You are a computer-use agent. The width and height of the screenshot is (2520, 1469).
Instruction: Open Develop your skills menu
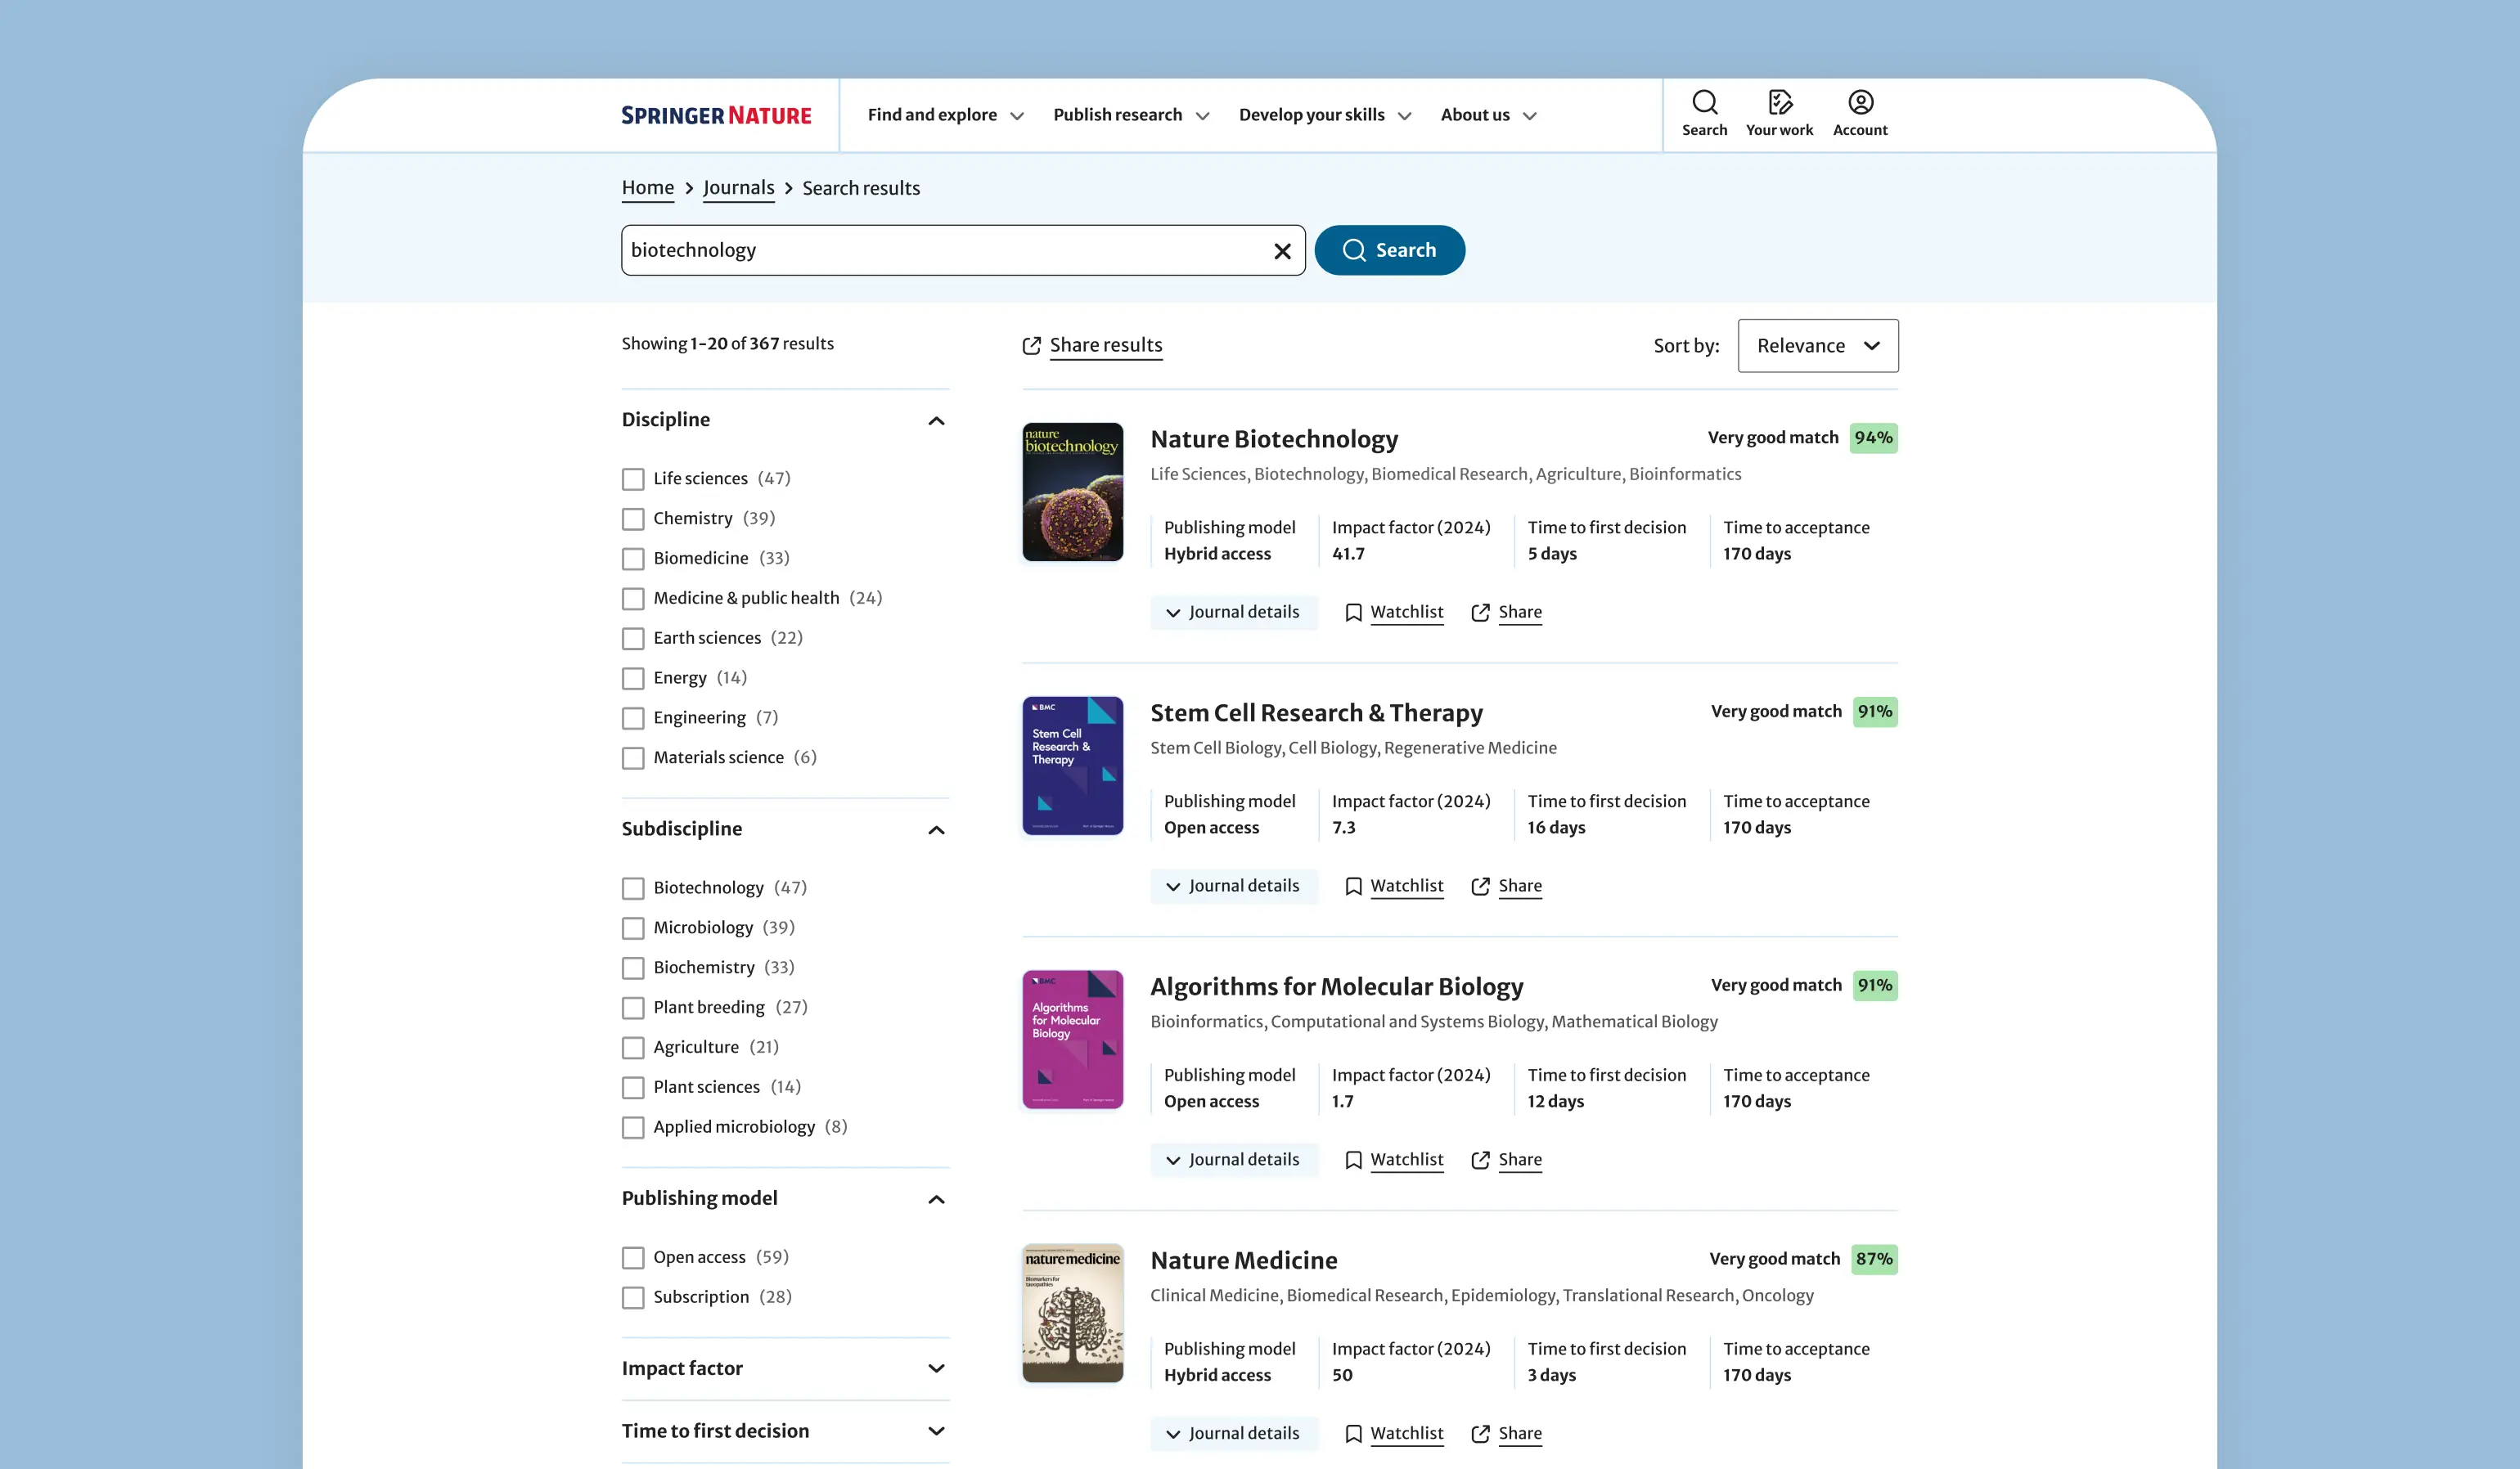(1325, 115)
